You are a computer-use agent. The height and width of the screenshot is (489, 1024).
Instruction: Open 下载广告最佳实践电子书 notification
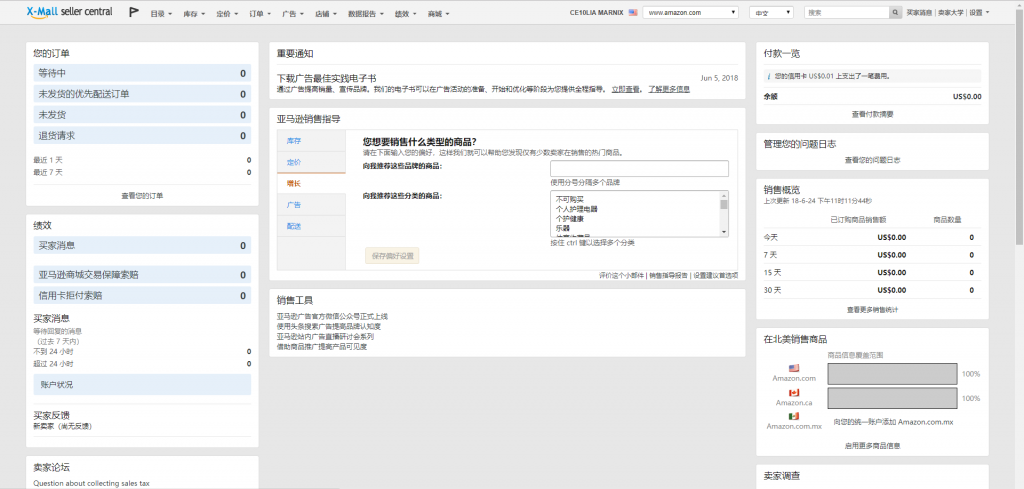(327, 78)
